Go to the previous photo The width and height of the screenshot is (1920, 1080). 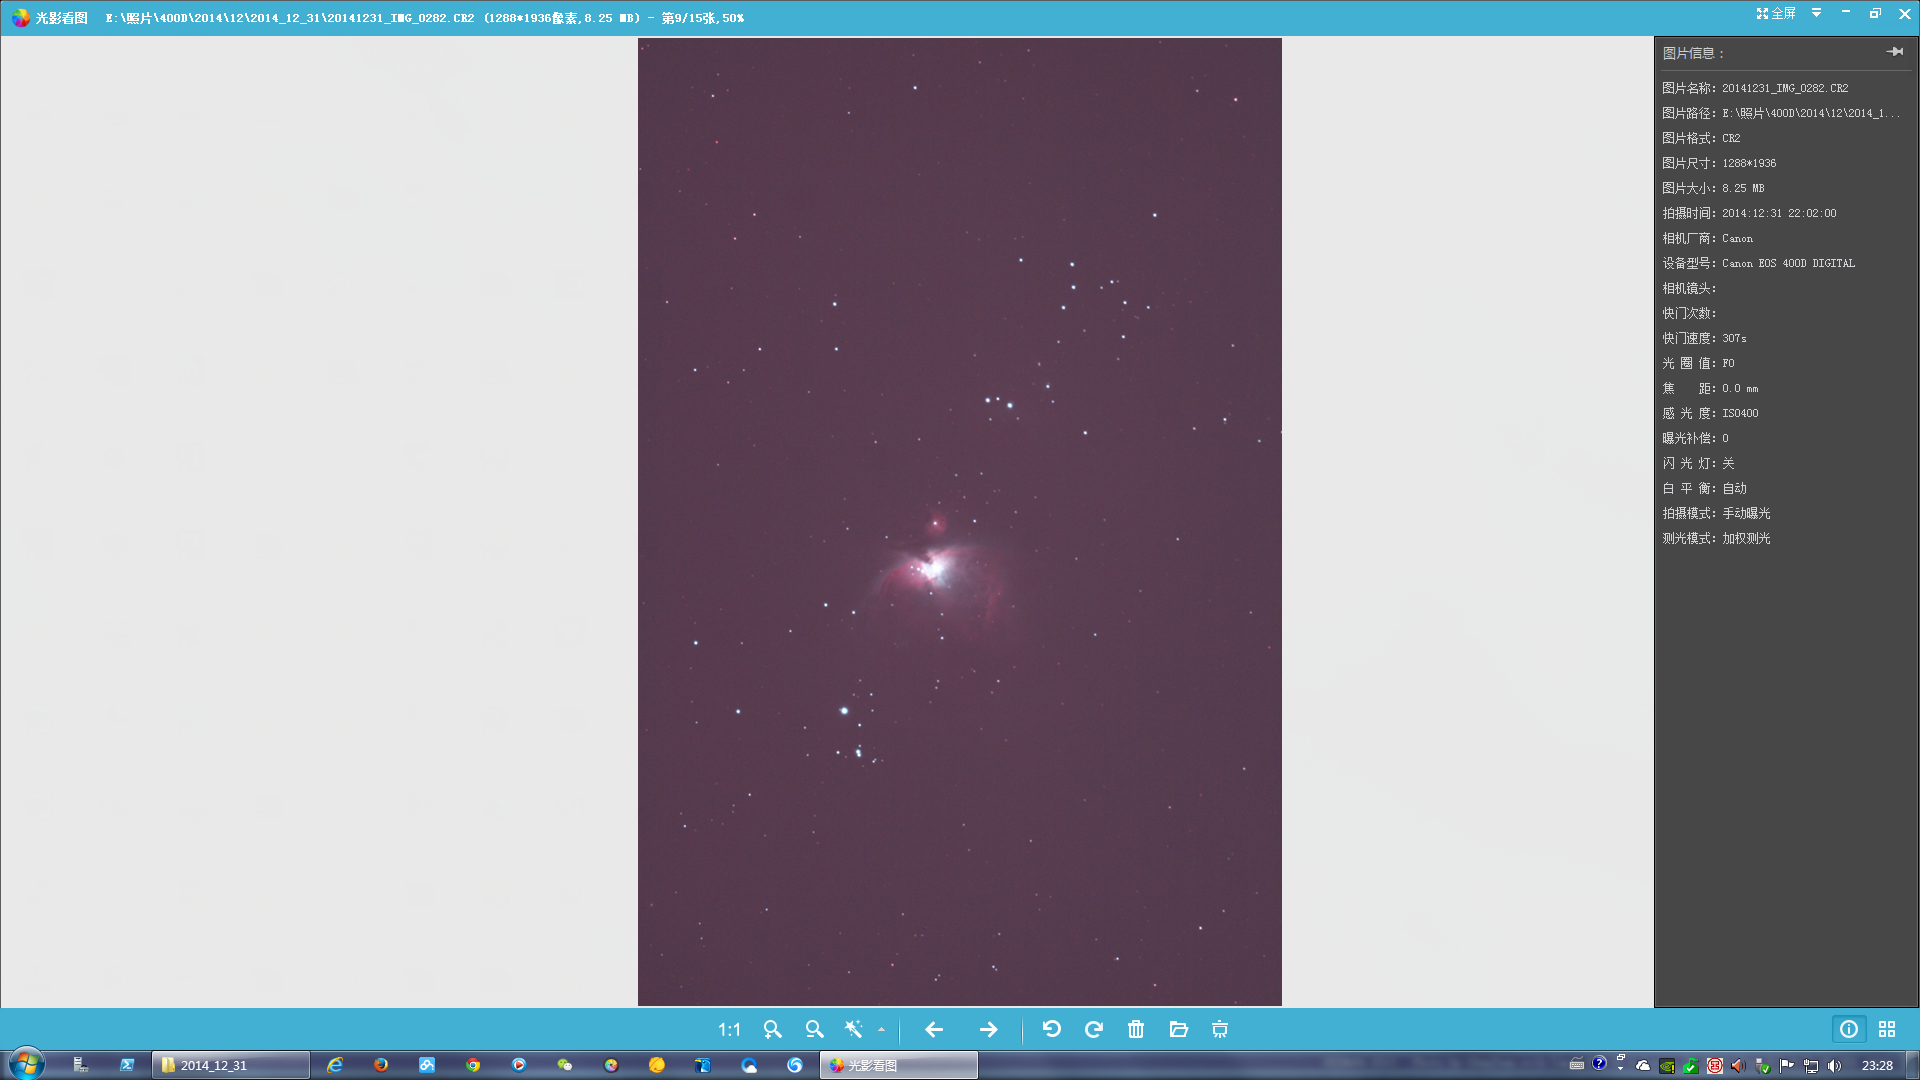(x=934, y=1029)
